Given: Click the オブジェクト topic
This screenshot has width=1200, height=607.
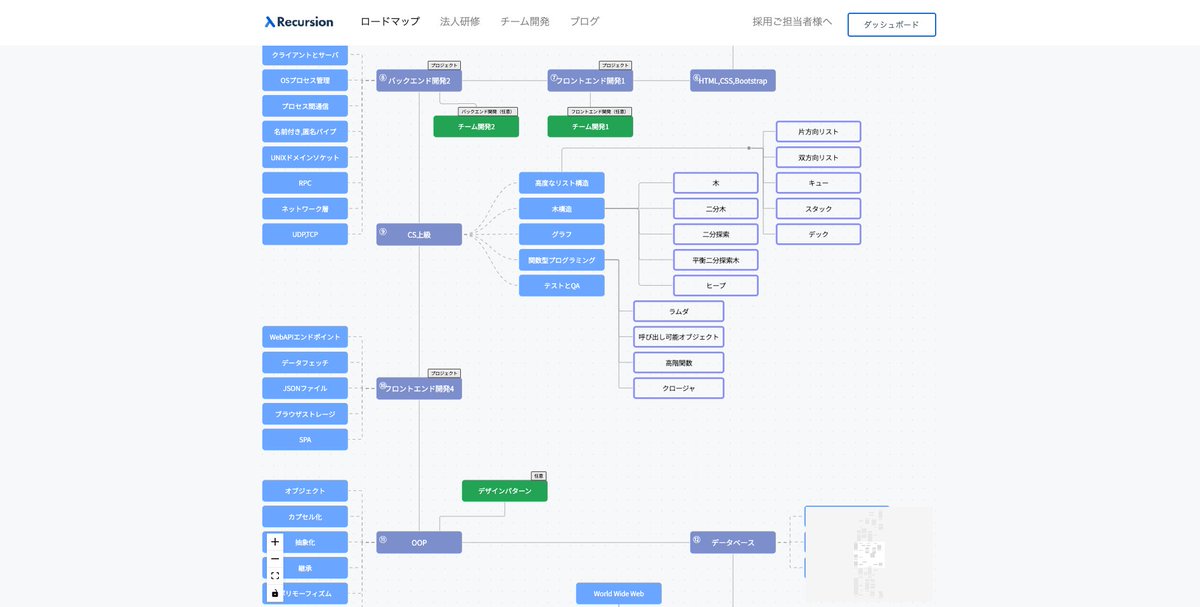Looking at the screenshot, I should 305,491.
